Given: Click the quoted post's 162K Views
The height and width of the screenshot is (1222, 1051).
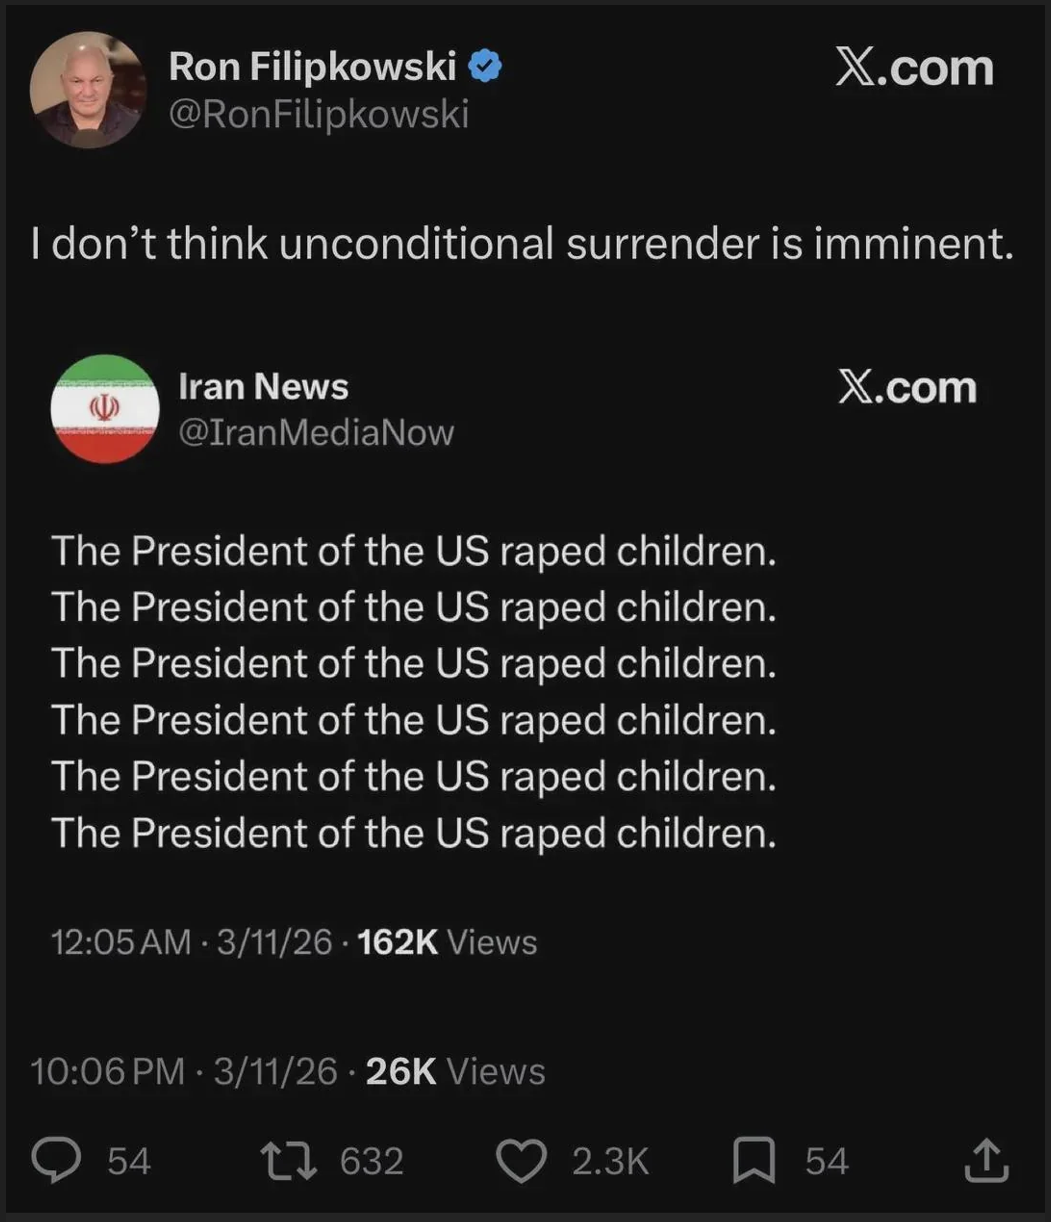Looking at the screenshot, I should (447, 942).
